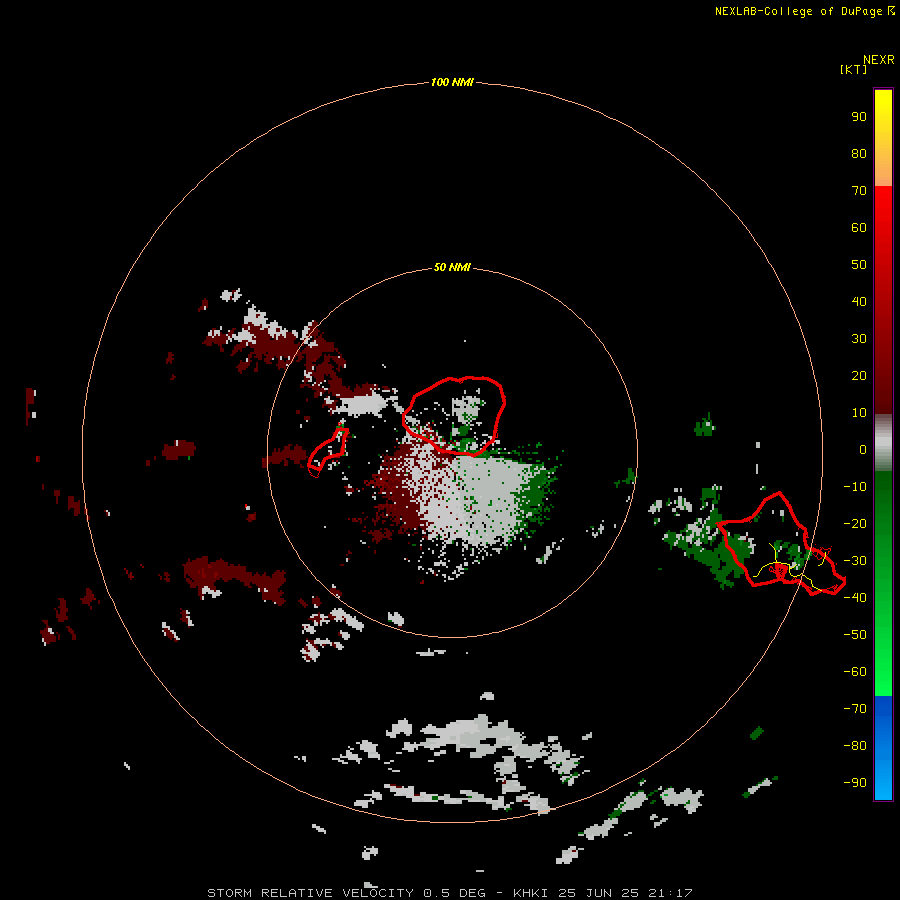This screenshot has height=900, width=900.
Task: Click the 30 value on velocity scale
Action: coord(859,339)
